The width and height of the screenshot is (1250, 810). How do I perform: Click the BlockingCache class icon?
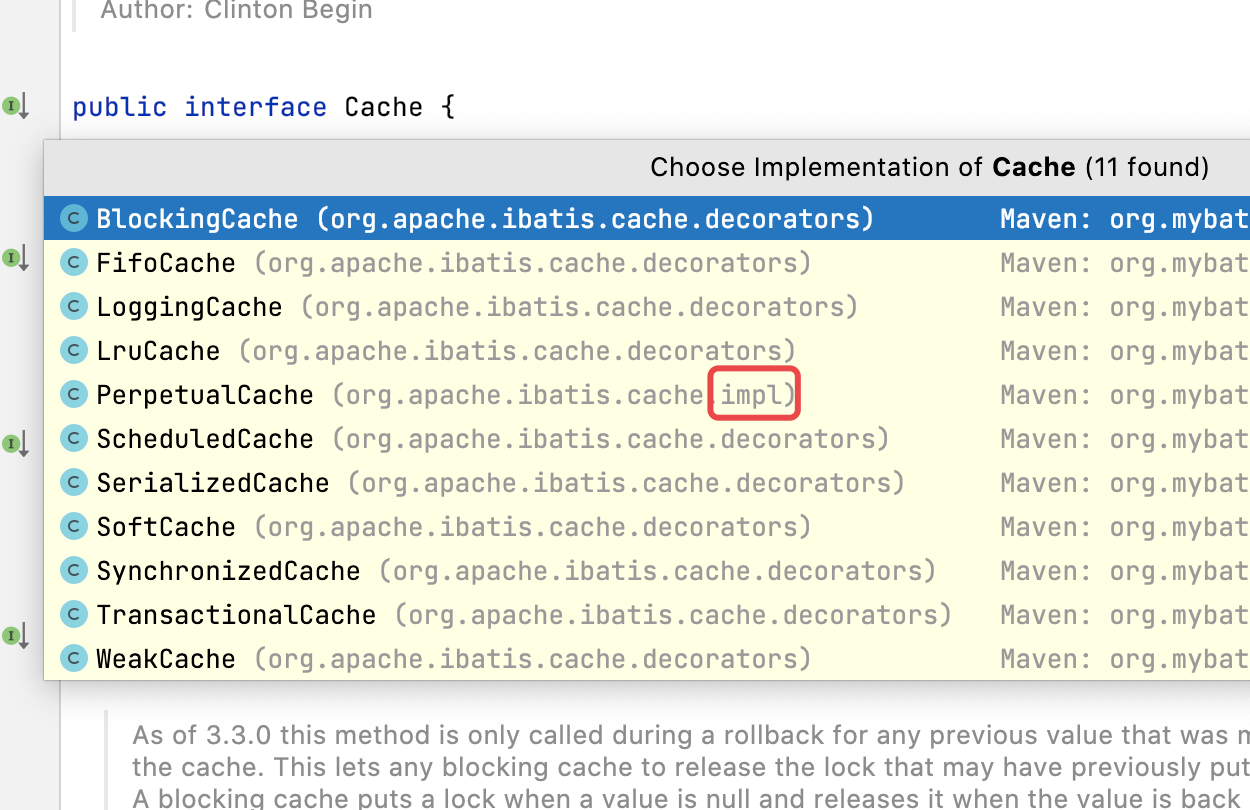click(73, 219)
